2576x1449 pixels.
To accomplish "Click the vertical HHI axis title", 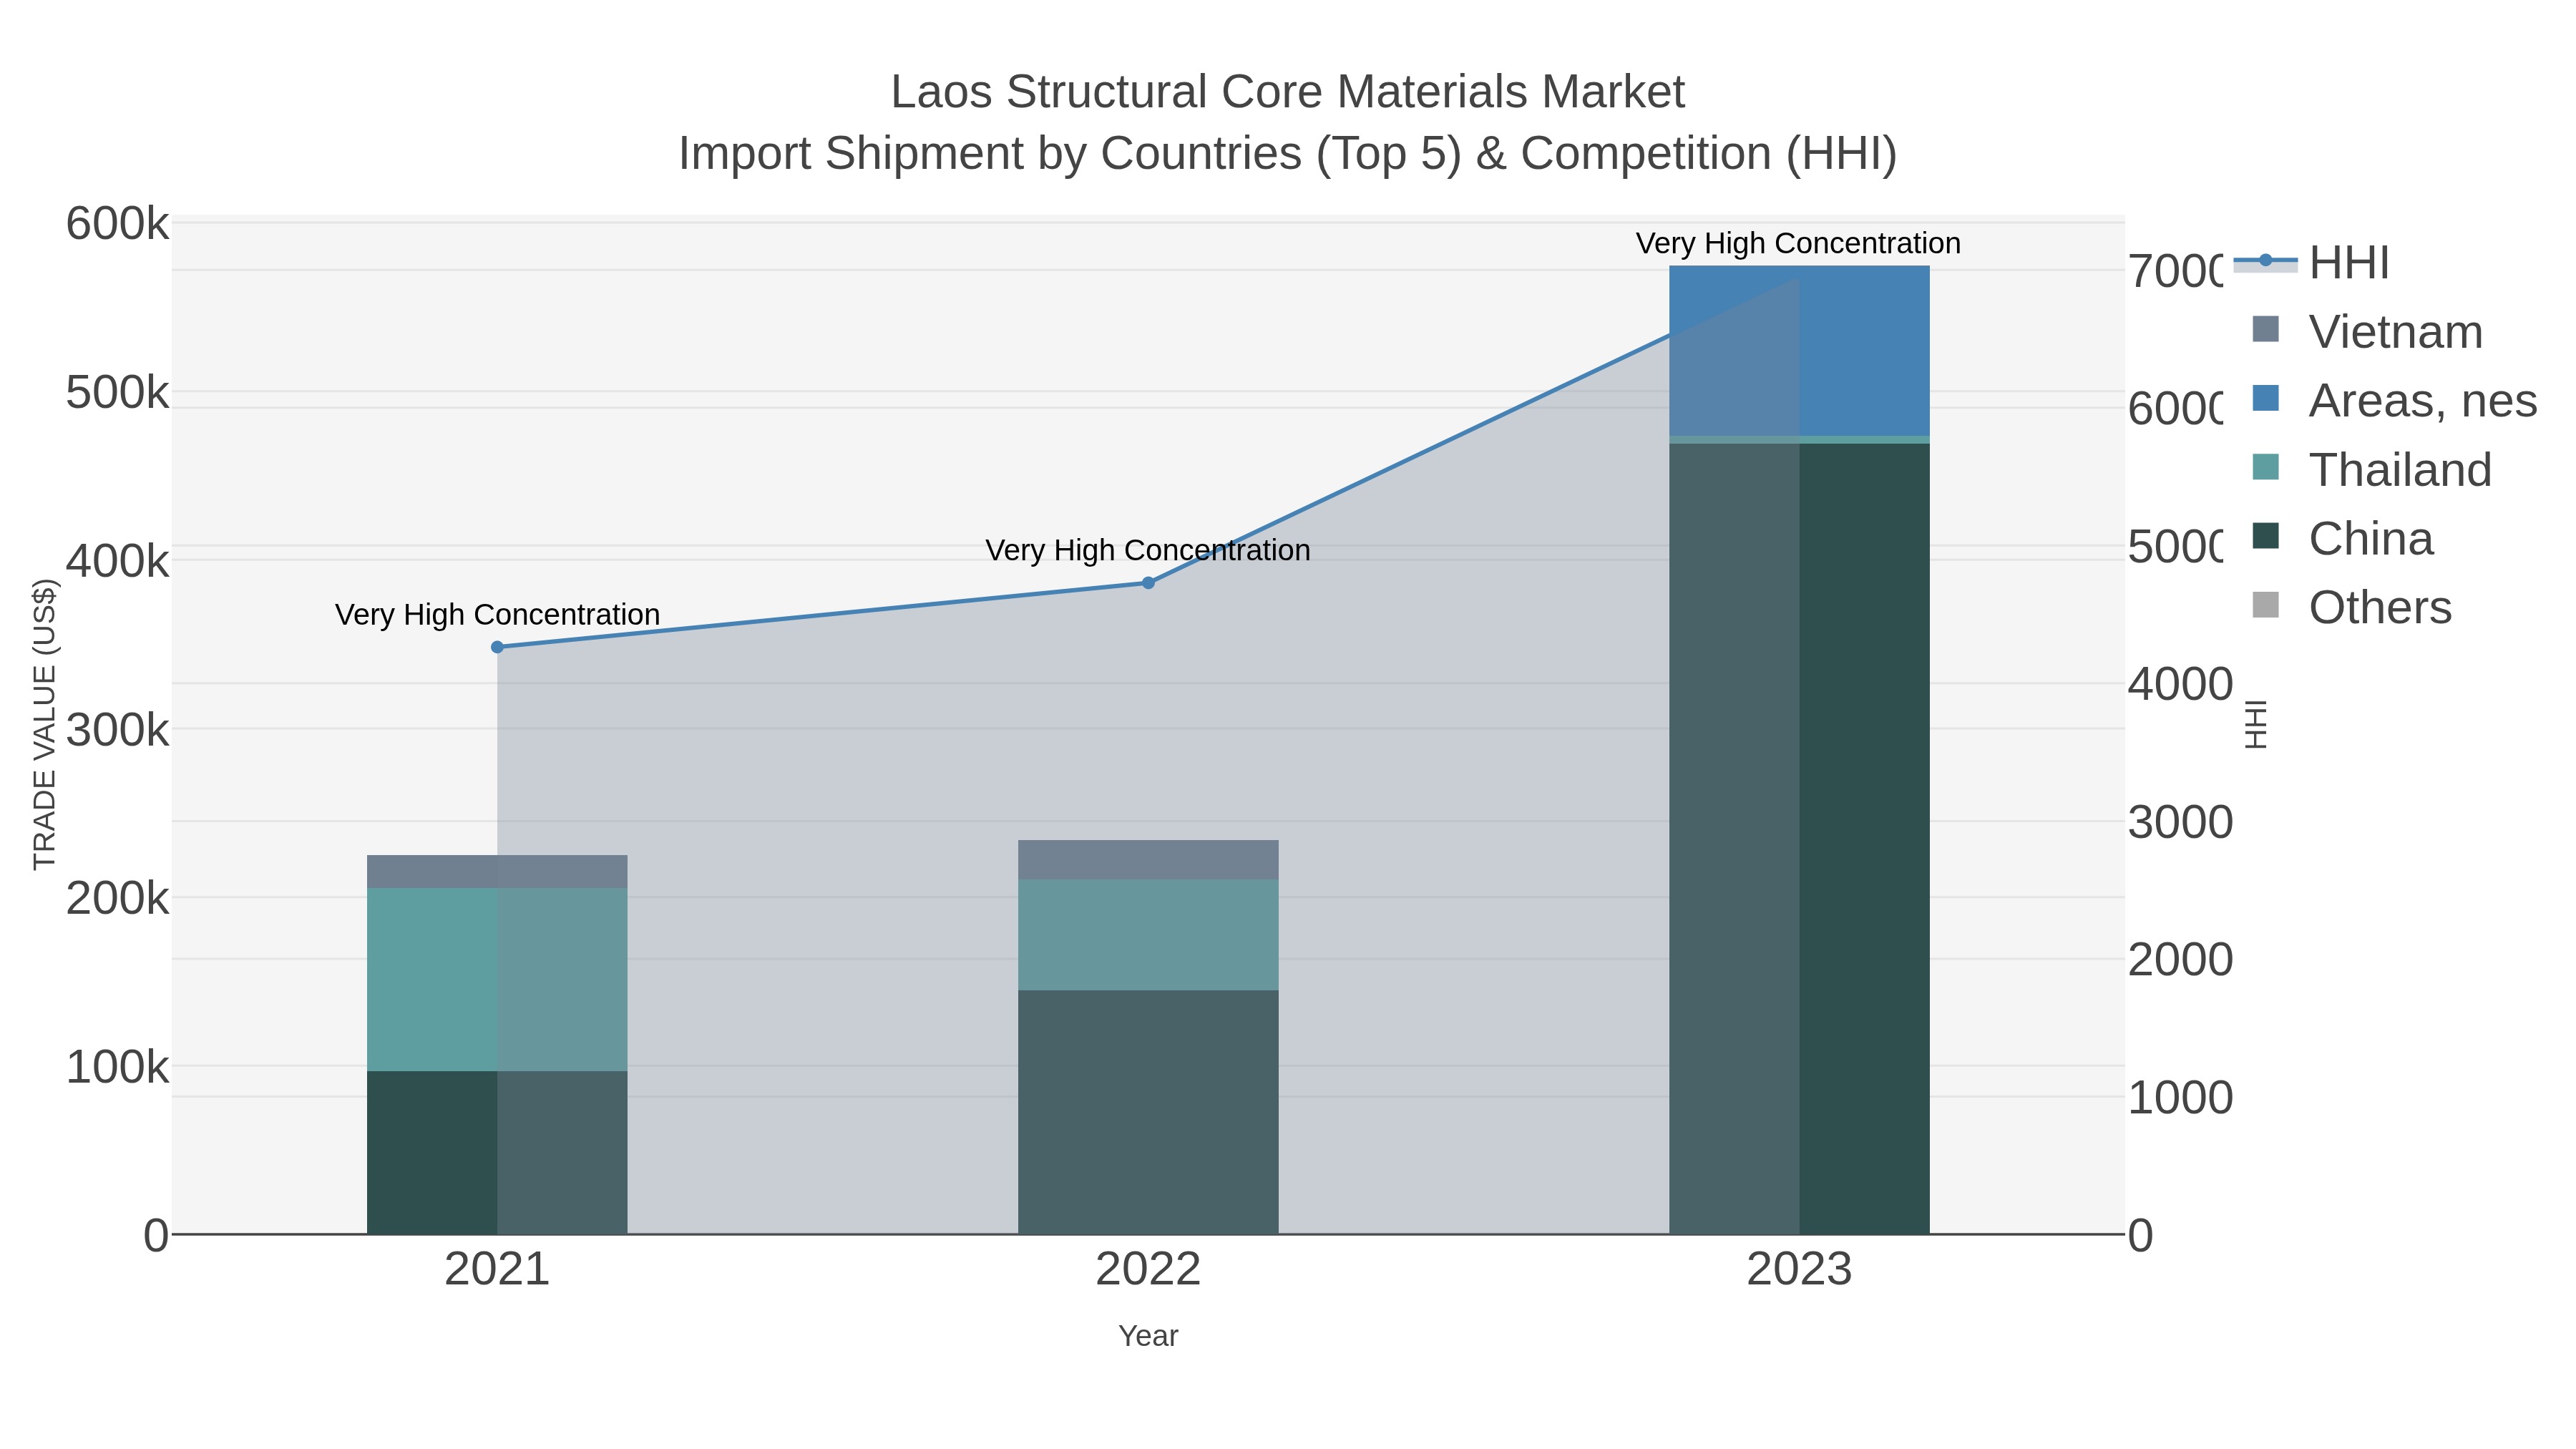I will tap(2256, 724).
